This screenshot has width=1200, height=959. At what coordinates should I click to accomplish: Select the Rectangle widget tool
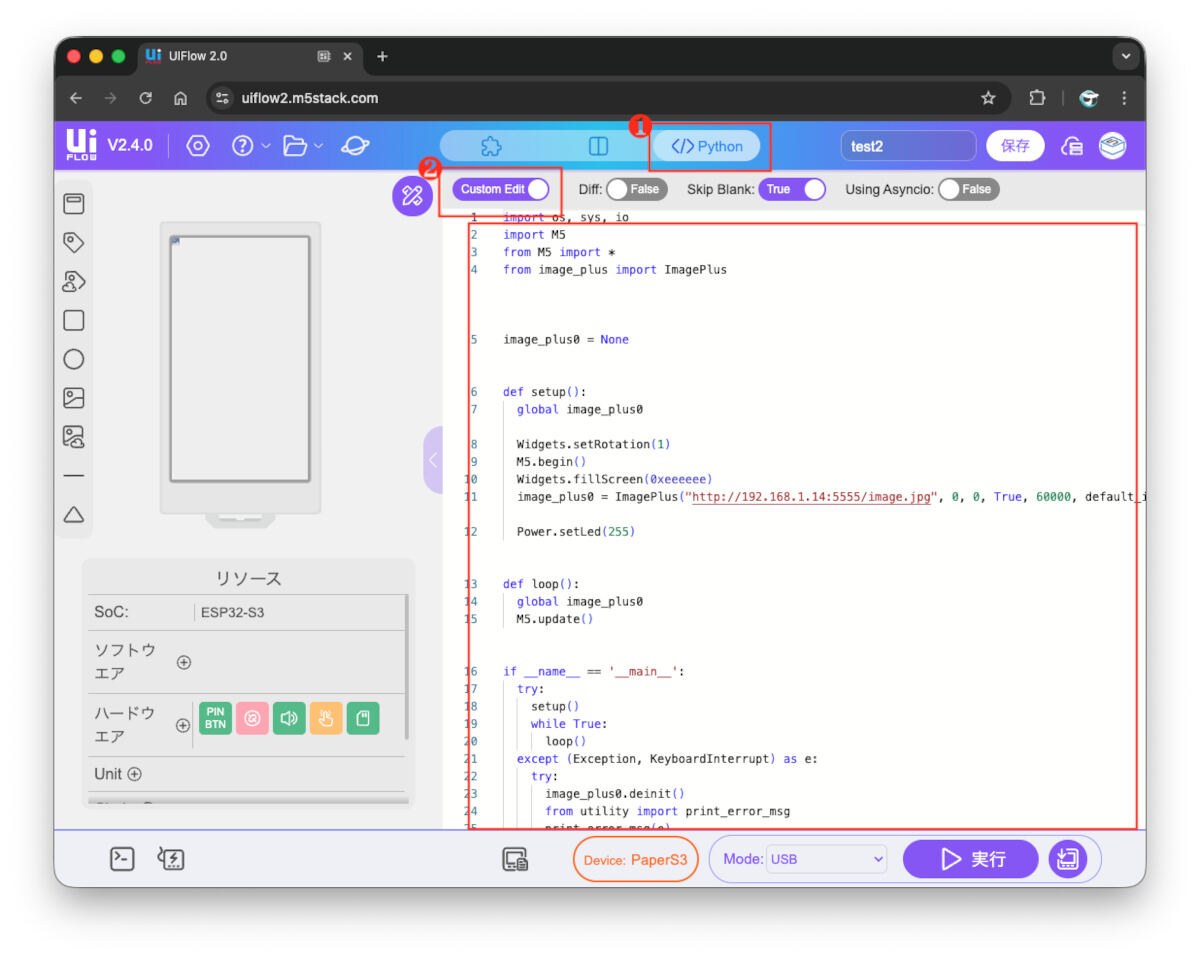(x=73, y=320)
